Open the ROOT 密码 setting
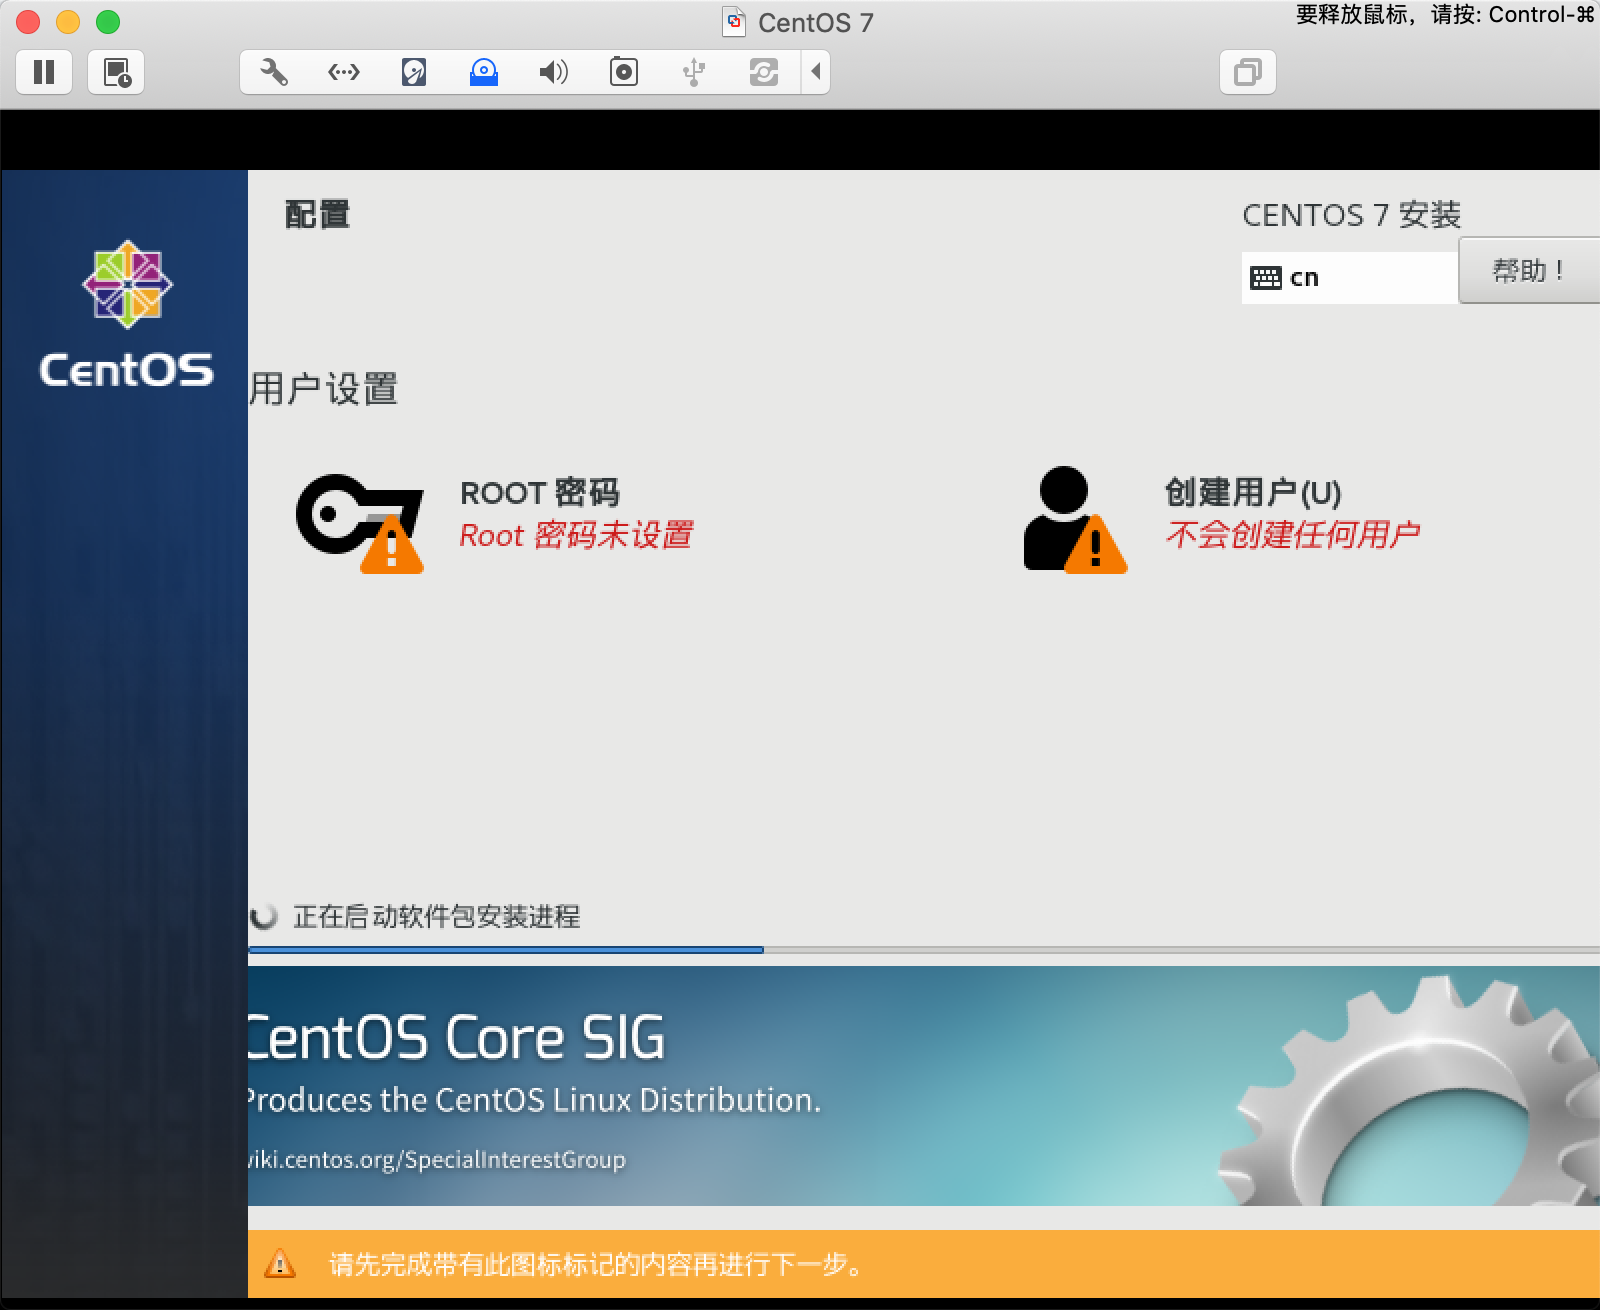 point(540,492)
